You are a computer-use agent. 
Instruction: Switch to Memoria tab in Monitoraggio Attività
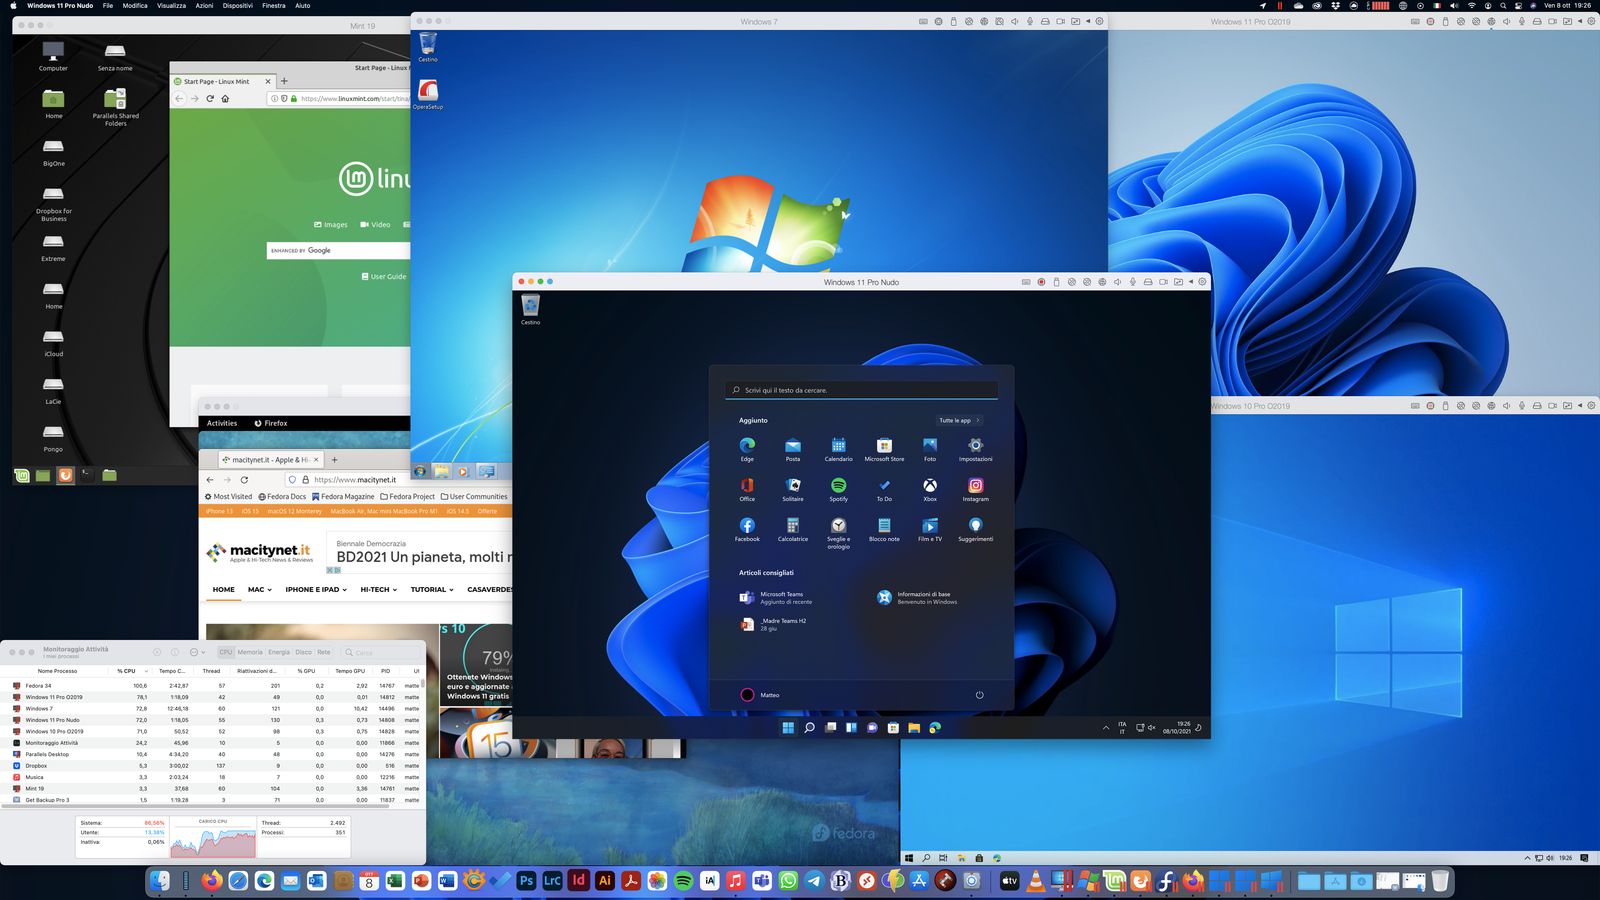click(x=250, y=652)
